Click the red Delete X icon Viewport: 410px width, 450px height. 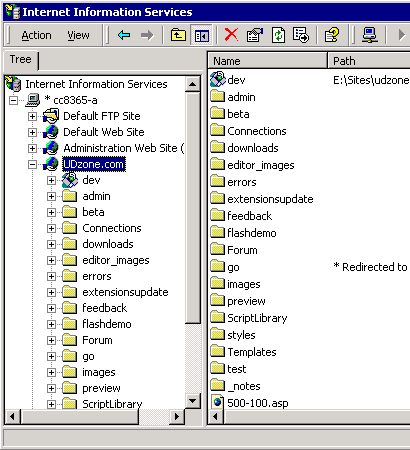click(231, 35)
